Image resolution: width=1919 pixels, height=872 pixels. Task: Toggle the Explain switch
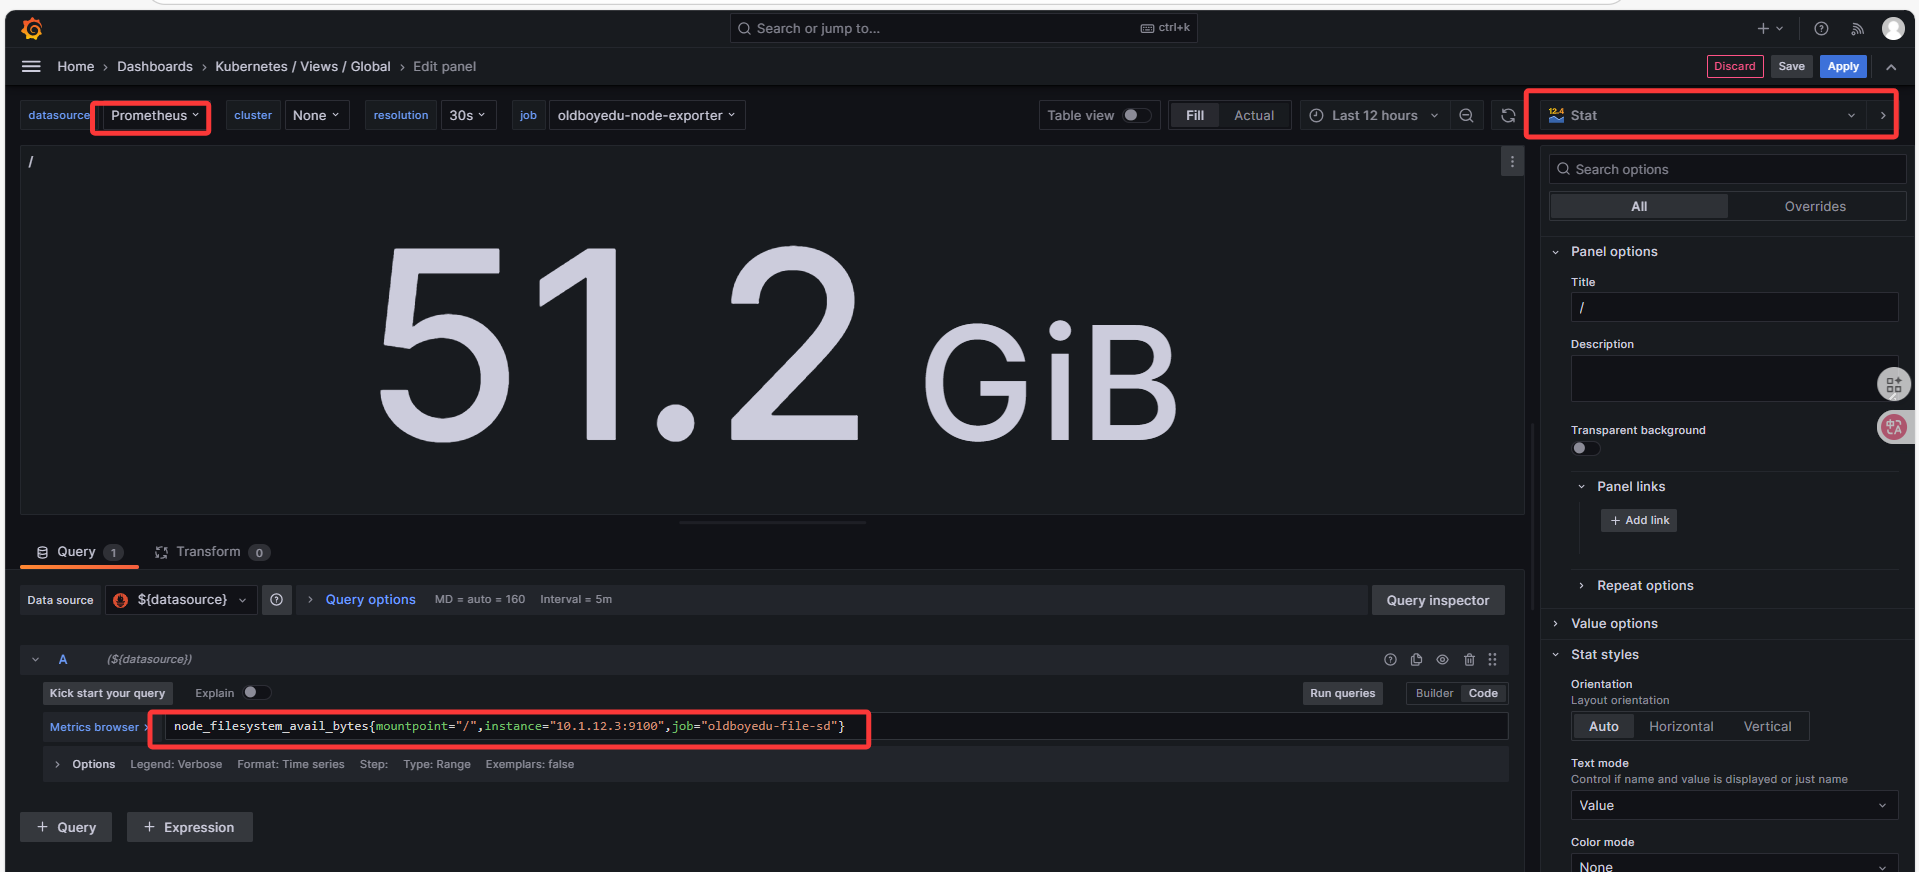(x=257, y=693)
